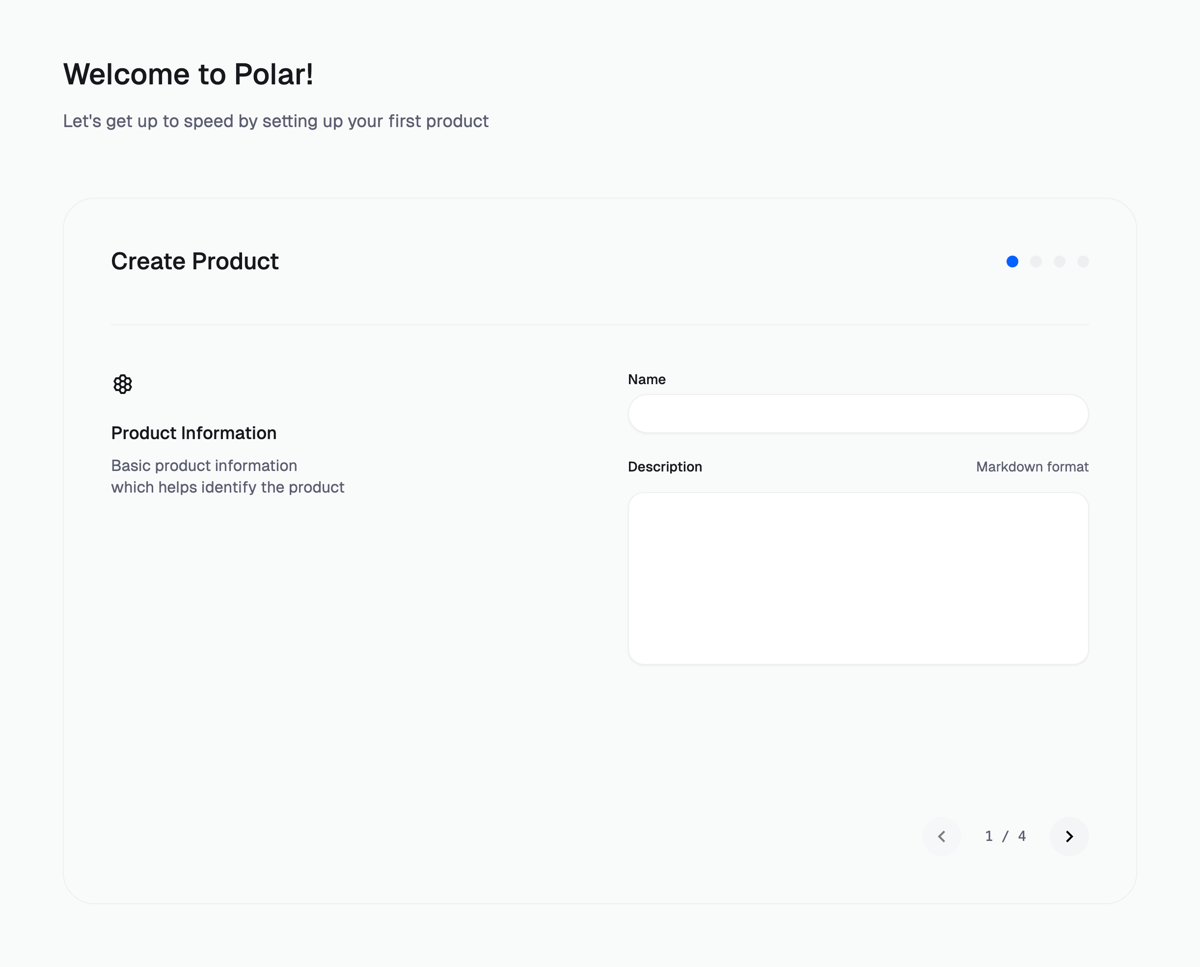Click the 'Product Information' section heading
This screenshot has width=1200, height=967.
193,433
